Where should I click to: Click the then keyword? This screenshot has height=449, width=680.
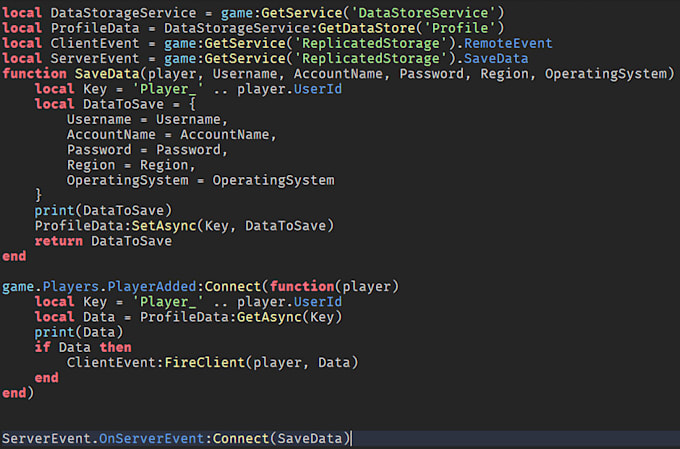(x=115, y=347)
